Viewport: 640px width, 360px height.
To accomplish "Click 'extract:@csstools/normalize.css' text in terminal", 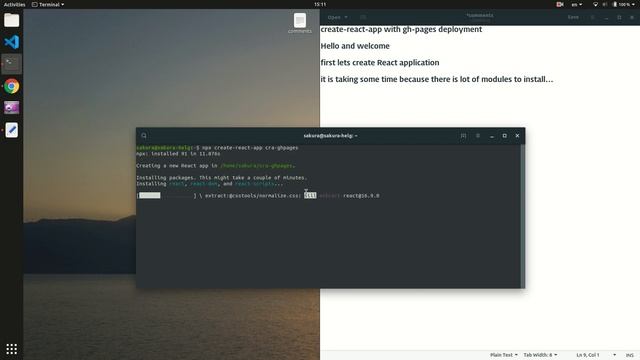I will [253, 196].
